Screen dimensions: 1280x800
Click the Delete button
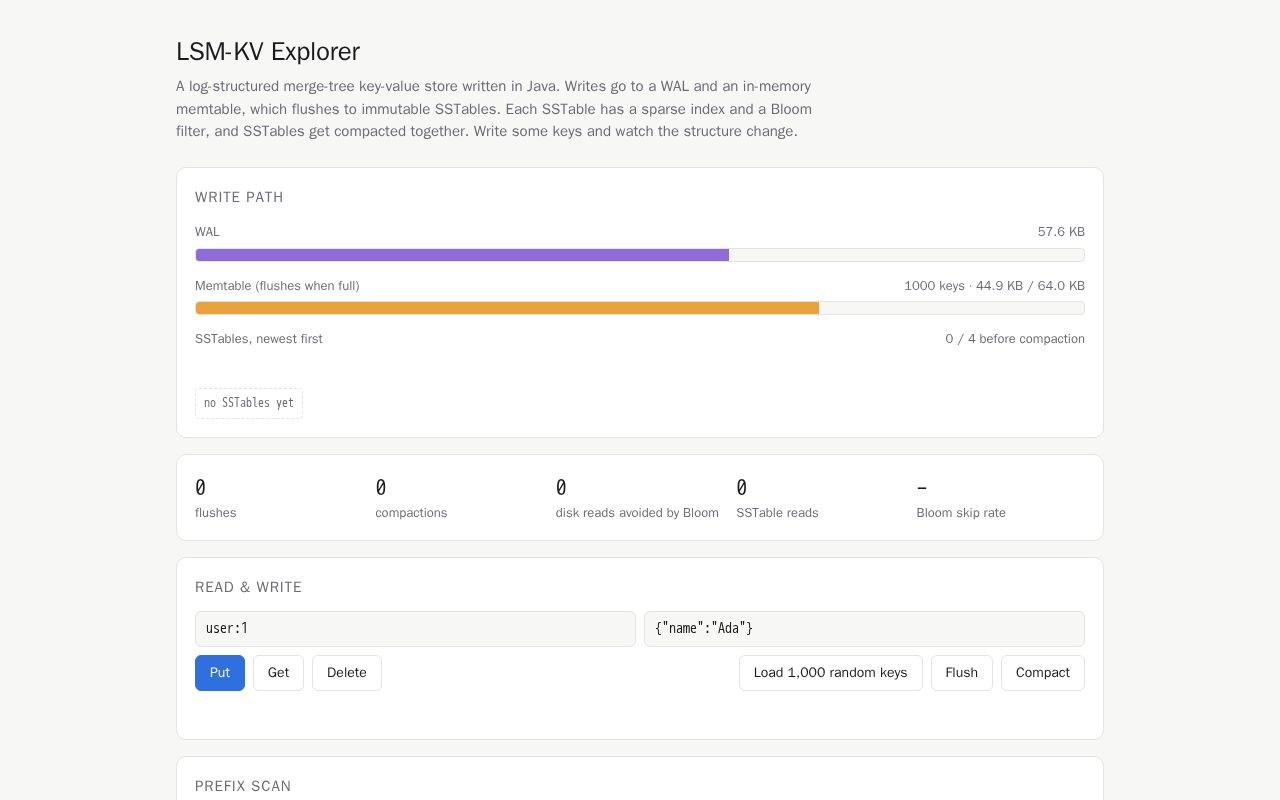[x=347, y=673]
